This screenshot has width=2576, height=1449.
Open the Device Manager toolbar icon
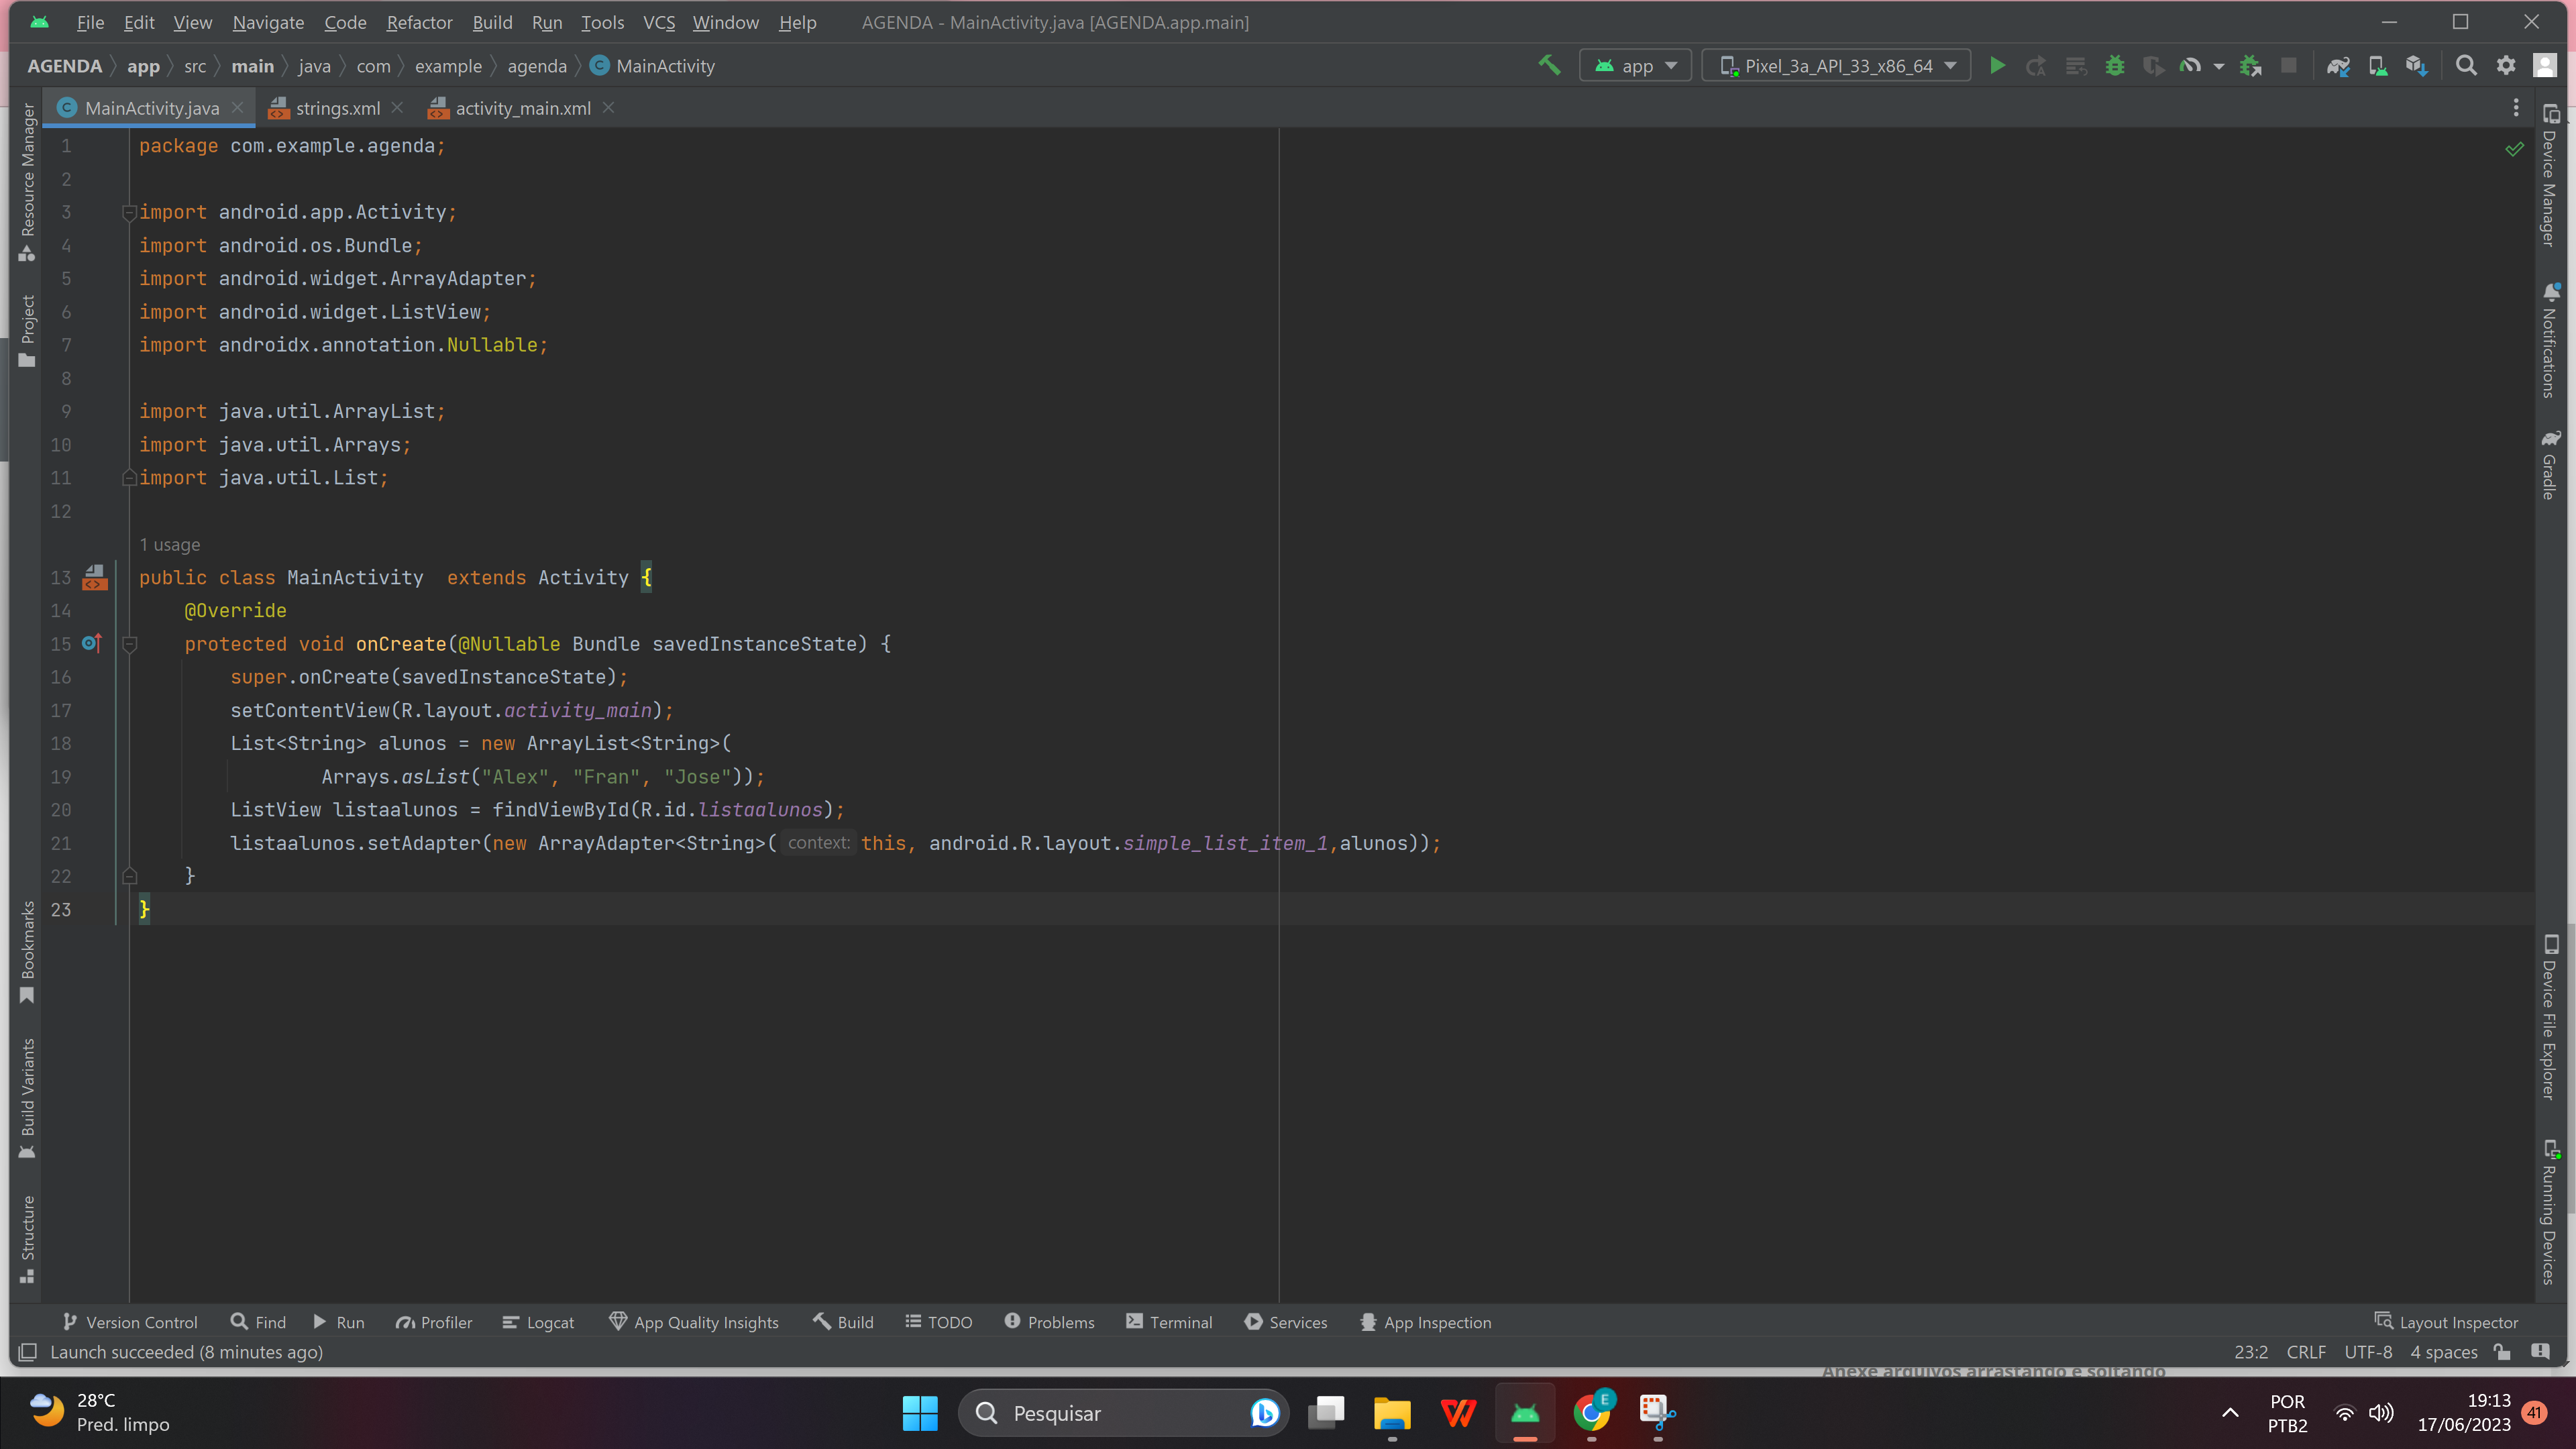2378,66
